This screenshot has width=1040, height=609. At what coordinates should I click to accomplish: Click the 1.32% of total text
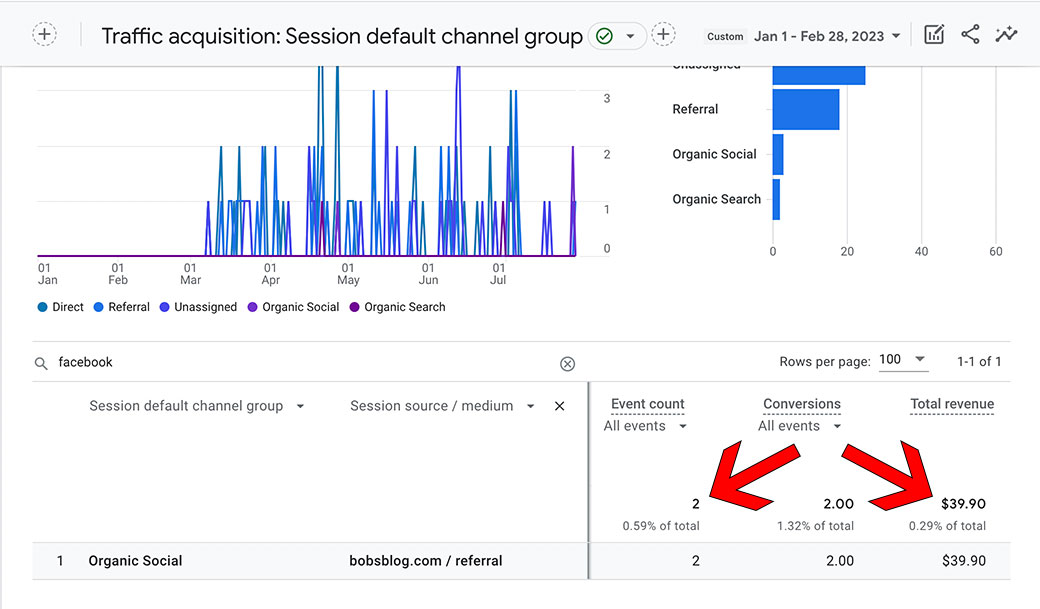pos(815,526)
